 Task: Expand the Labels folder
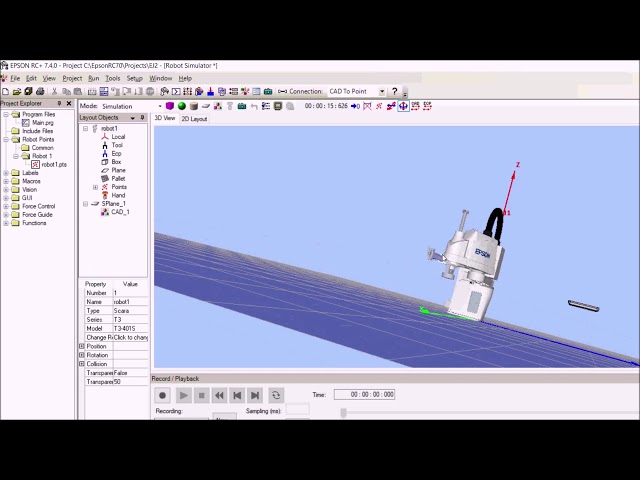pyautogui.click(x=6, y=173)
